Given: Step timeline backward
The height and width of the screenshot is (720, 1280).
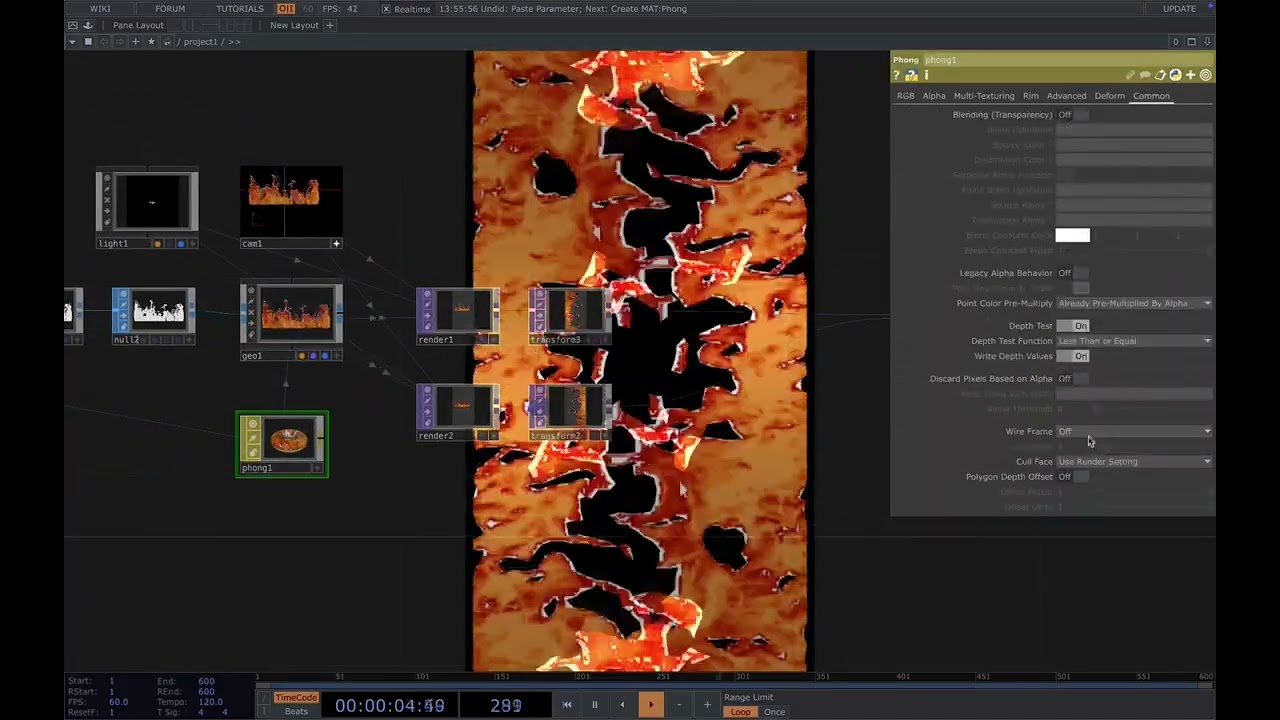Looking at the screenshot, I should pos(622,705).
